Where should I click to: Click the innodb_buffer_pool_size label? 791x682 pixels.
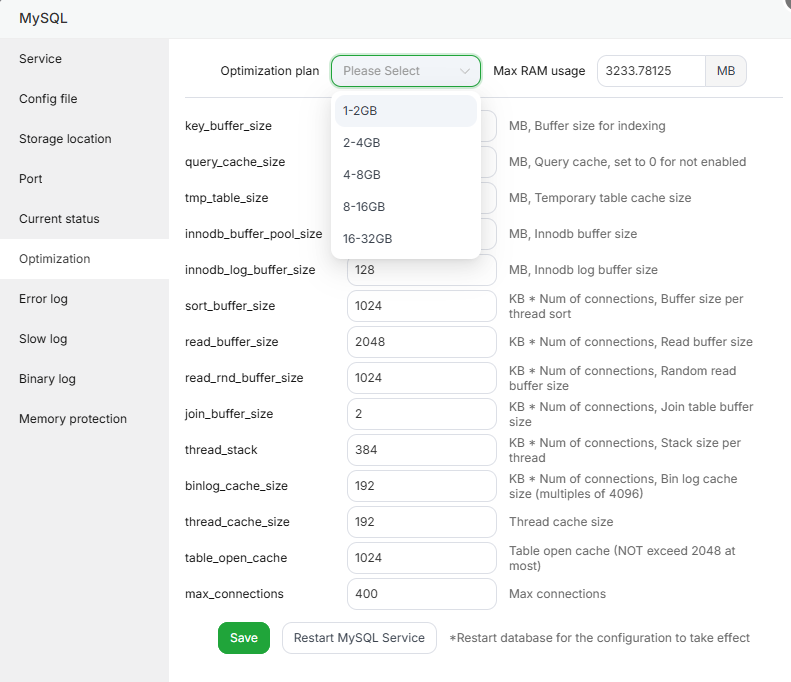(x=253, y=234)
